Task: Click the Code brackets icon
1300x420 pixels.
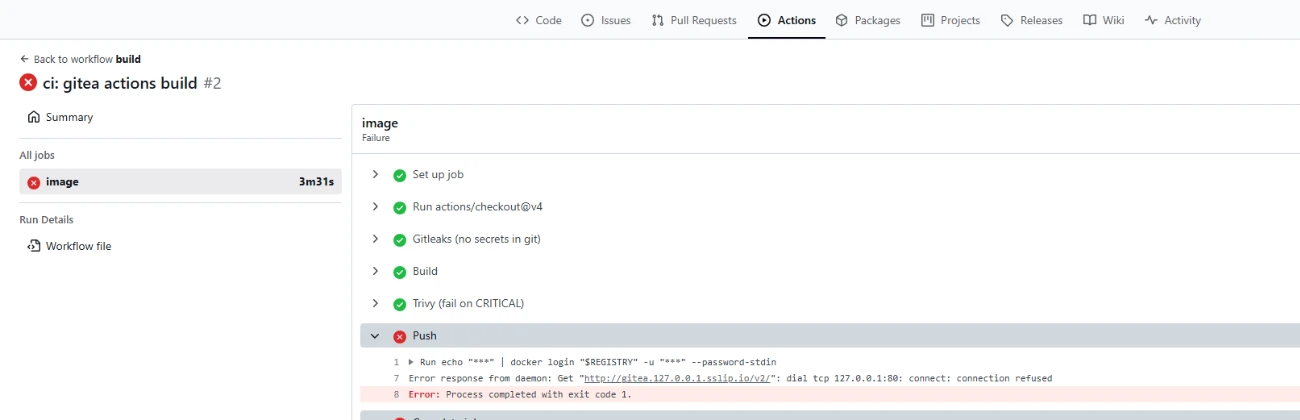Action: click(522, 20)
